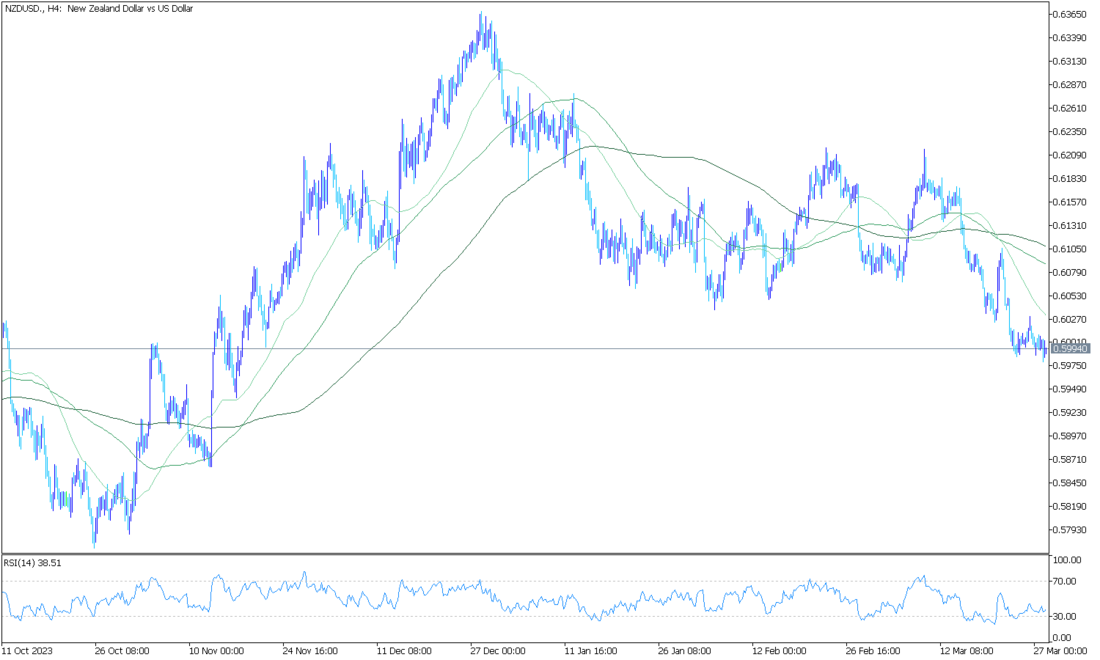Click the RSI(14) 38.51 indicator label
The image size is (1100, 660).
pos(33,563)
